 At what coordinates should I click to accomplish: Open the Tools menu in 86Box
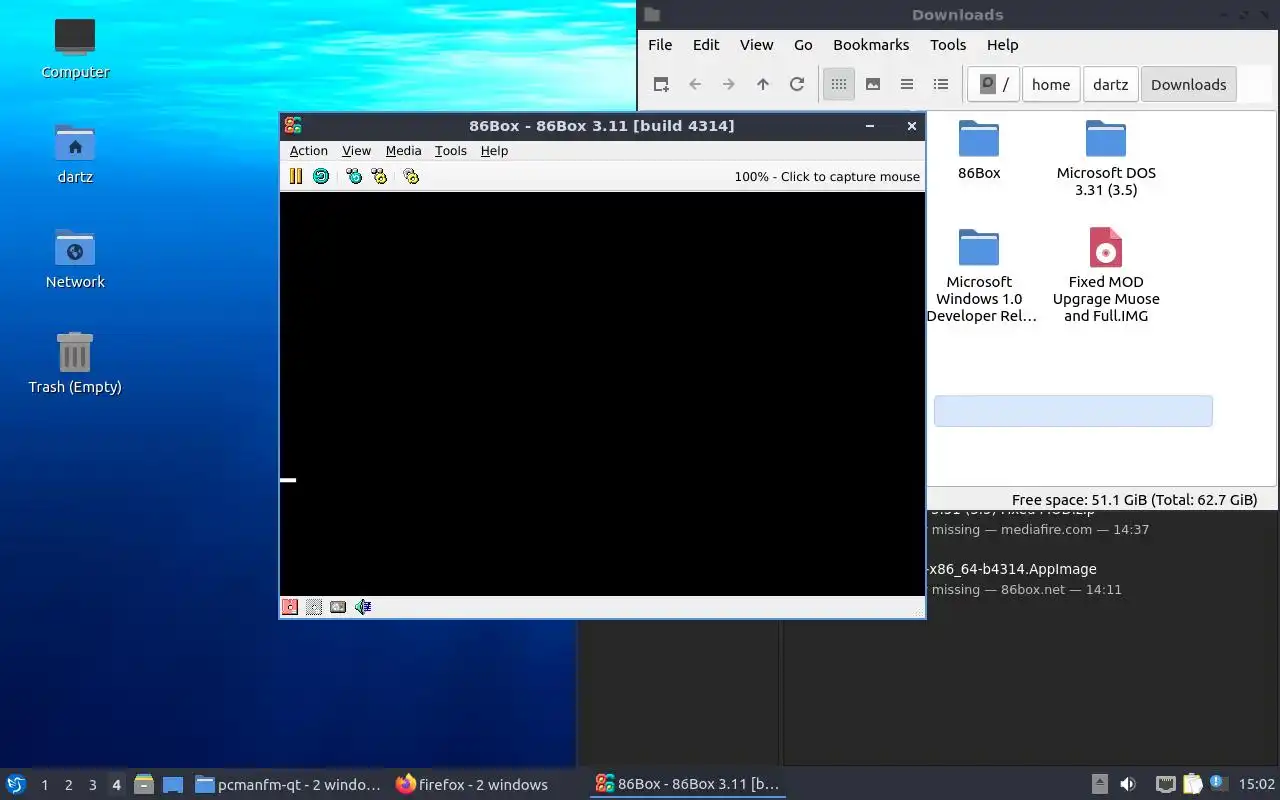(451, 151)
